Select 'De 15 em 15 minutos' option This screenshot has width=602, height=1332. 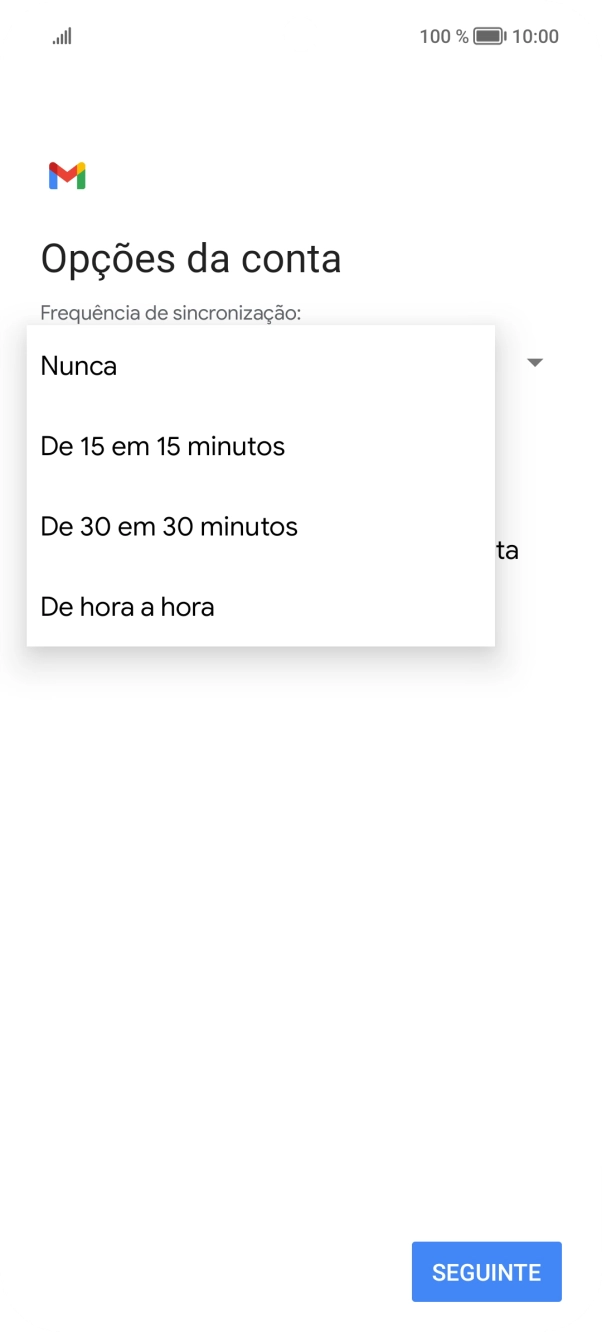pos(161,446)
